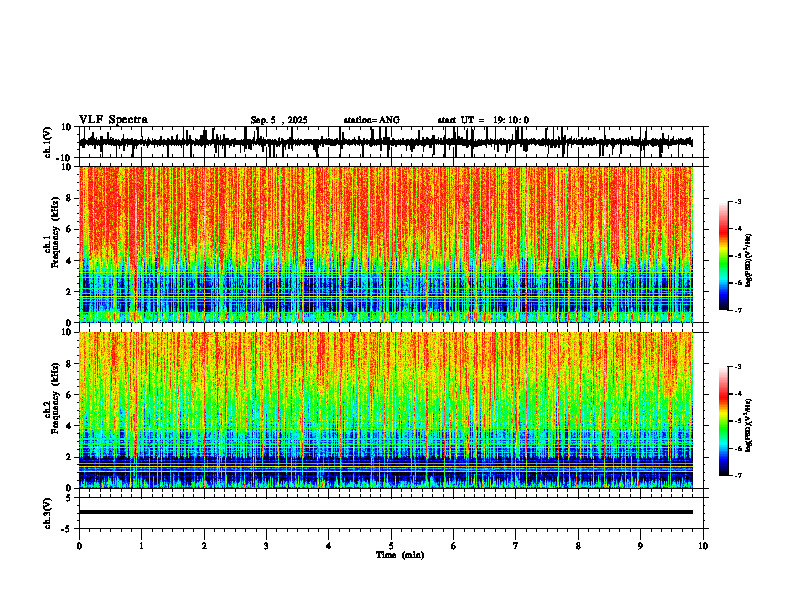
Task: Click the 'Time (min)' axis label
Action: pos(400,555)
